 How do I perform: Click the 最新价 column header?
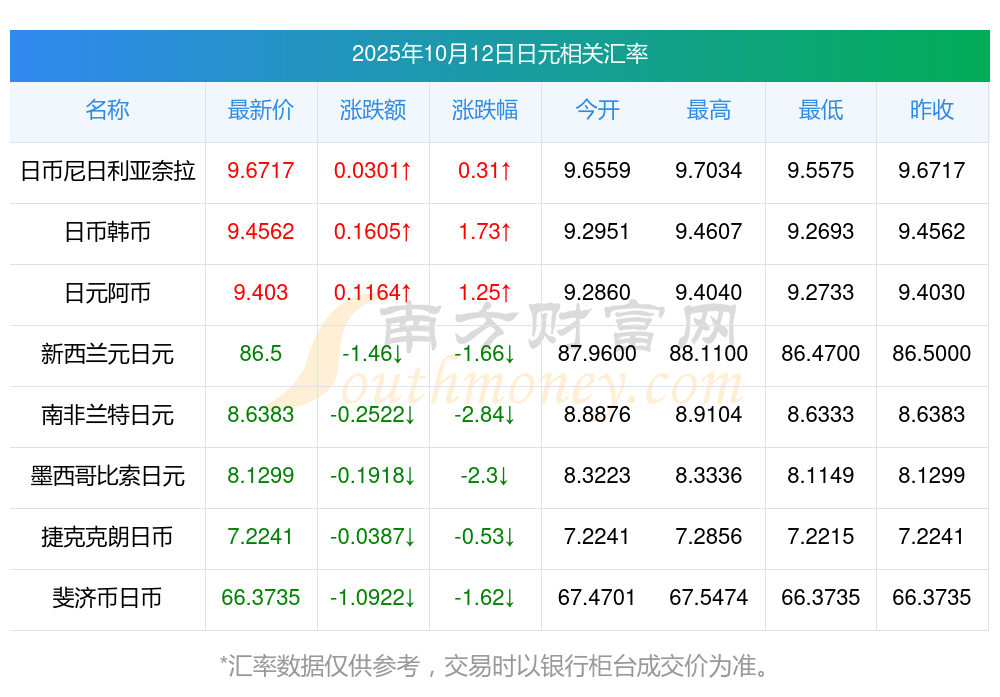(x=260, y=110)
